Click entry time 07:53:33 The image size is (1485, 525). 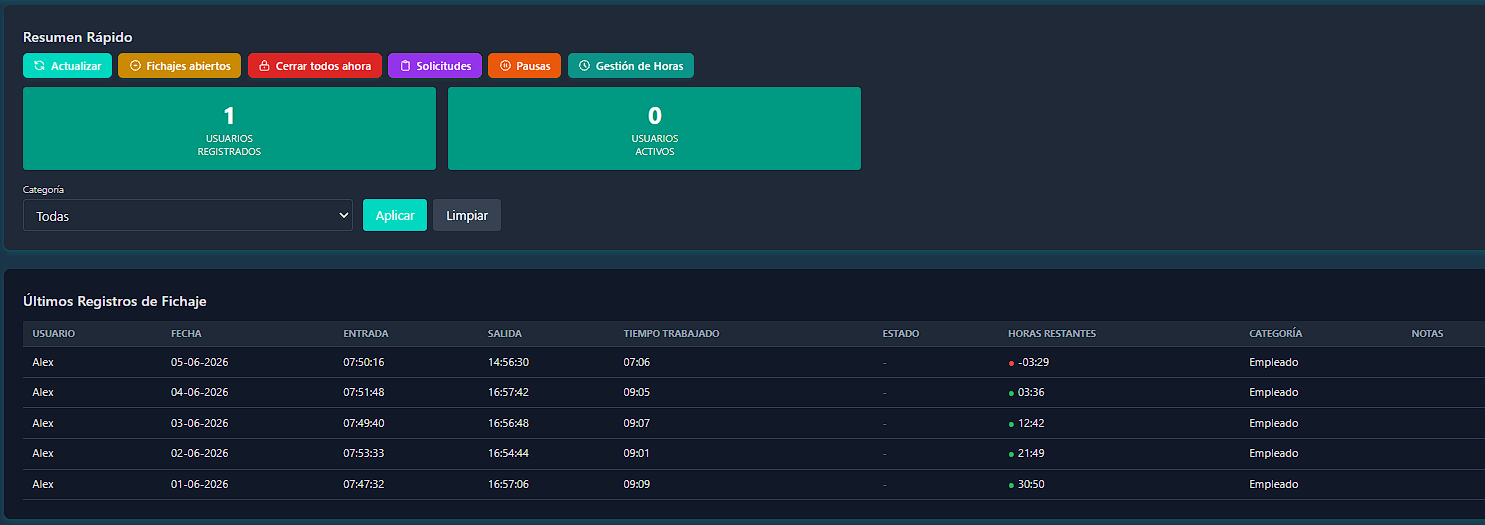(364, 453)
